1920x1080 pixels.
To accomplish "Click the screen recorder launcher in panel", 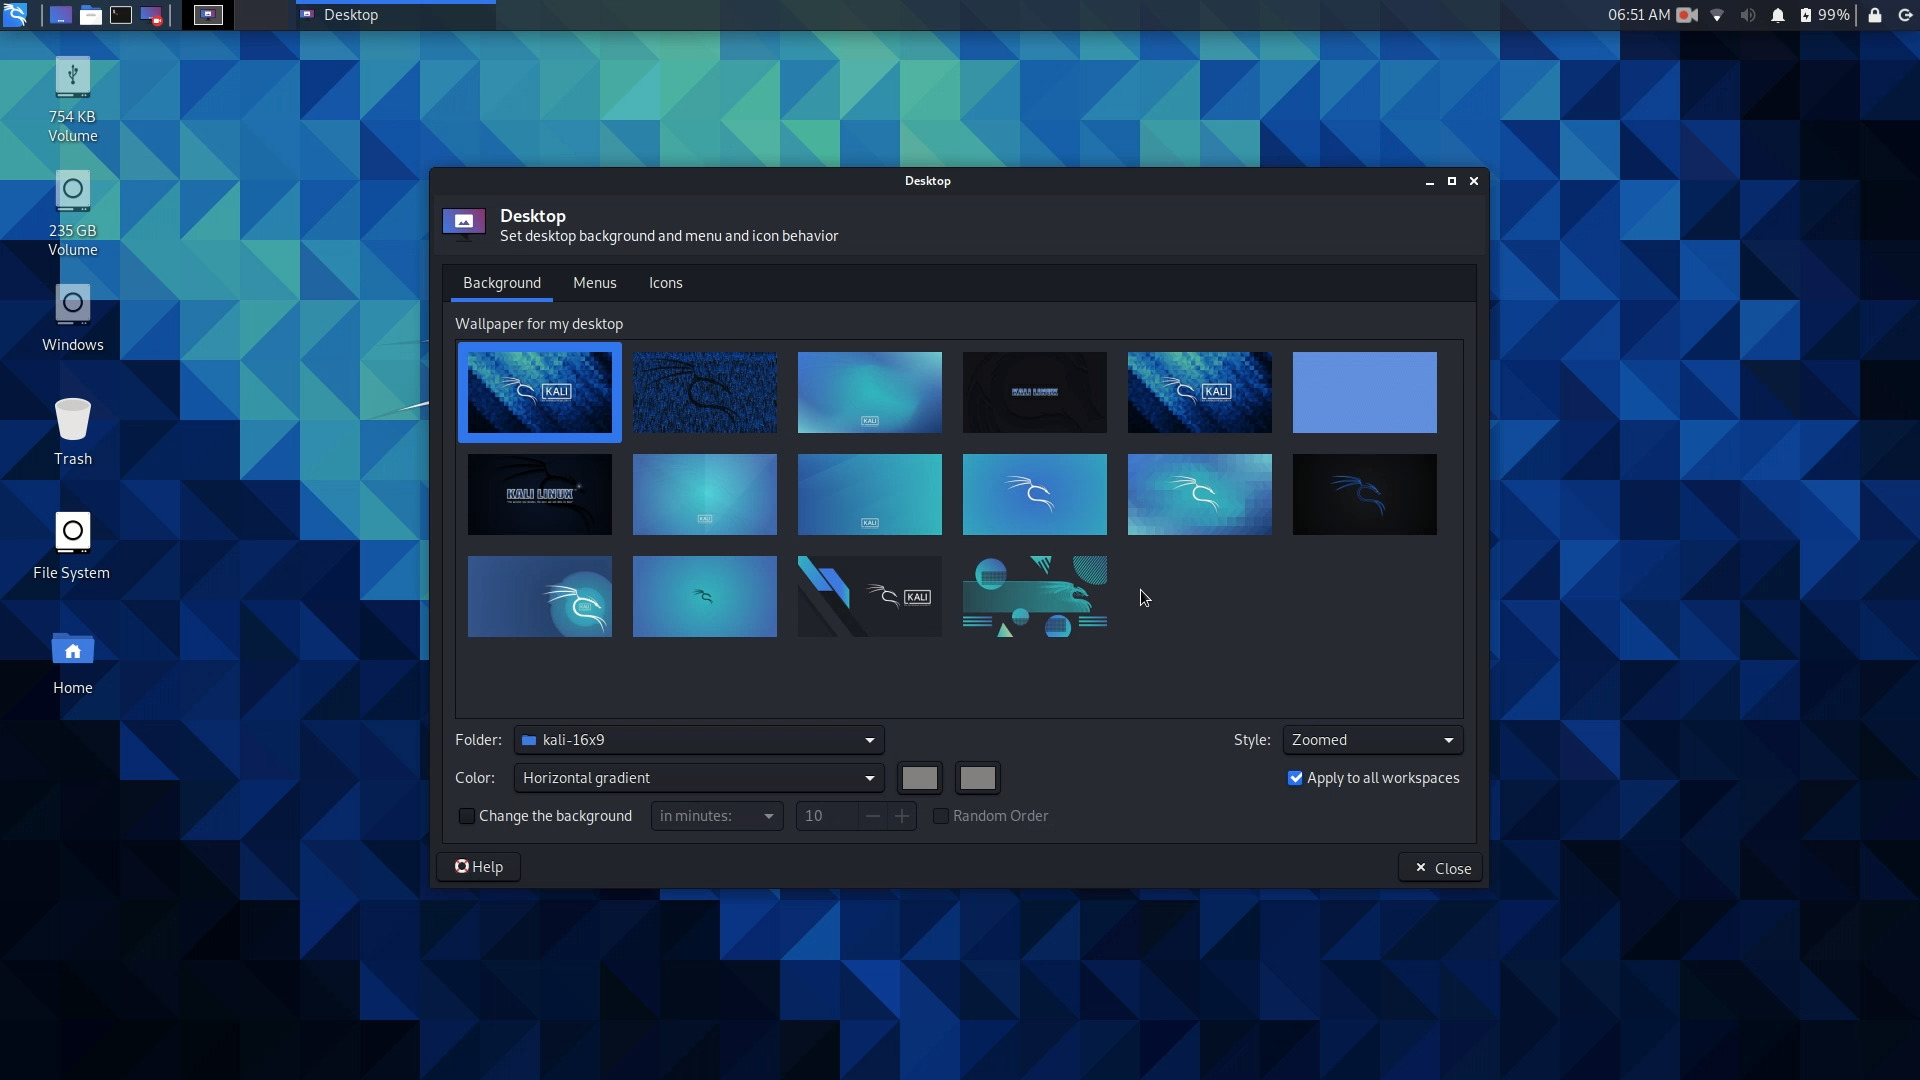I will 151,15.
